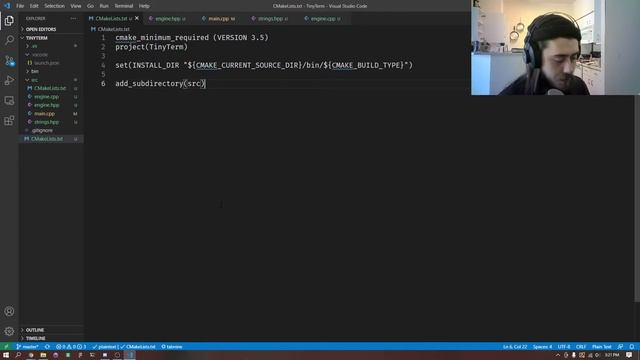
Task: Open the Selection menu
Action: (x=54, y=6)
